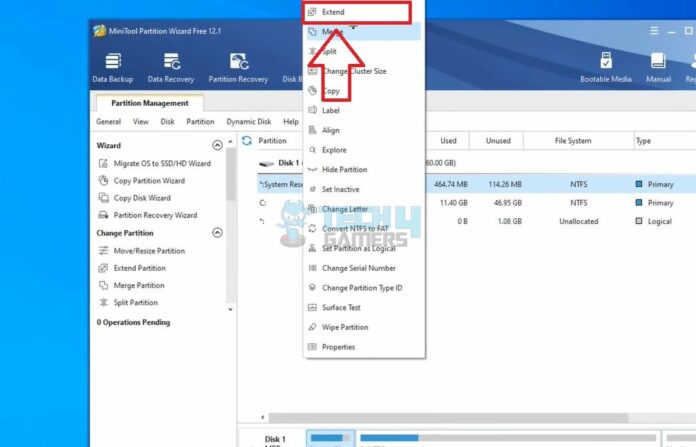Select the Unallocated partition row
Image resolution: width=696 pixels, height=447 pixels.
coord(476,221)
